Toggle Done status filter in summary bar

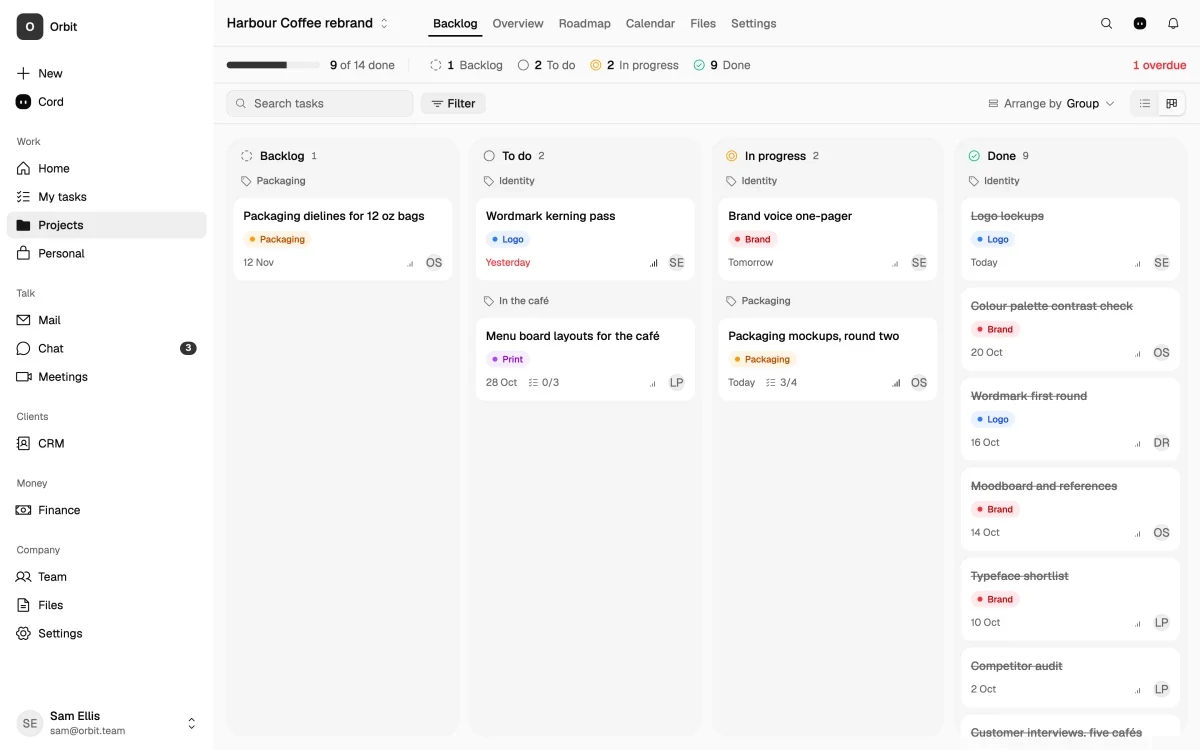(x=722, y=65)
